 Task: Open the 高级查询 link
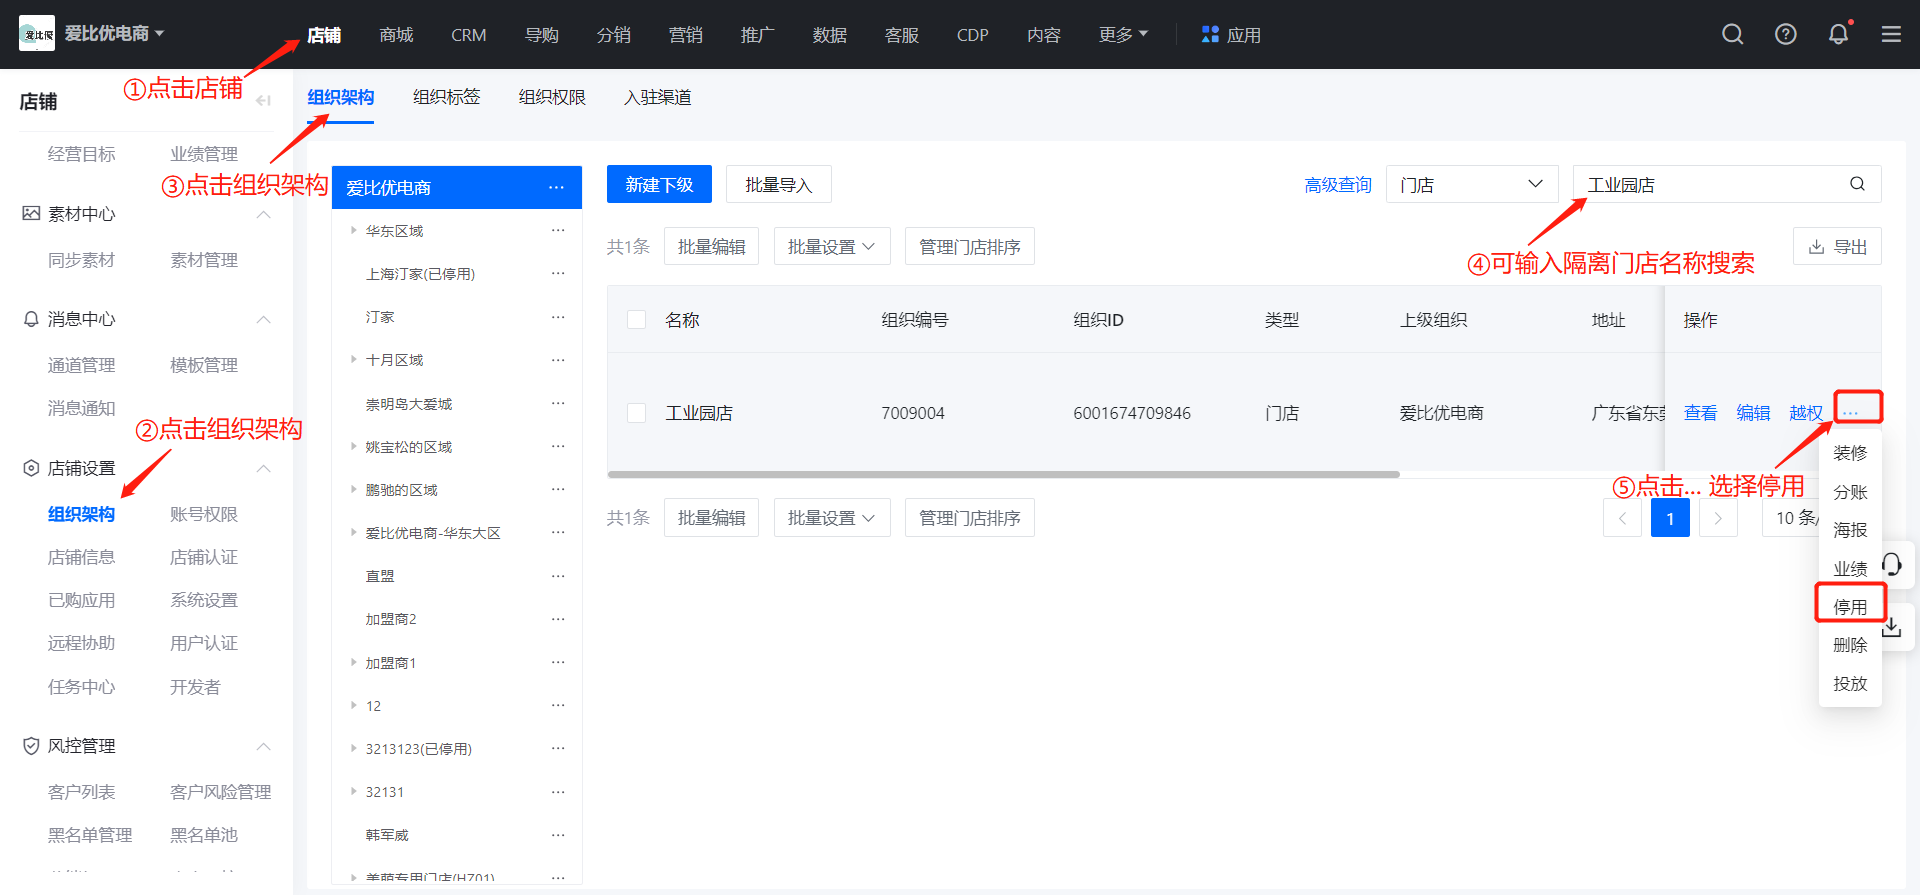click(x=1338, y=184)
